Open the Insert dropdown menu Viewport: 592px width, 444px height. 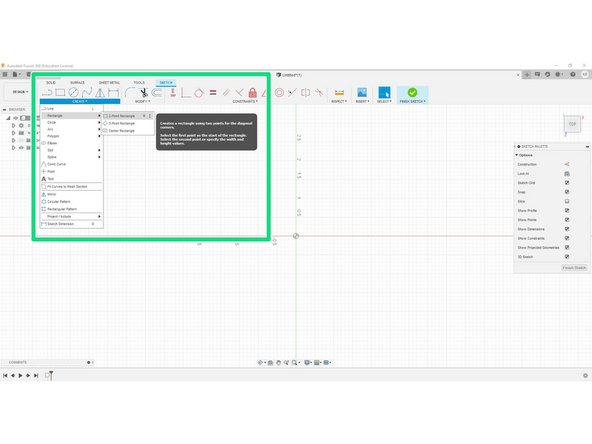coord(362,102)
